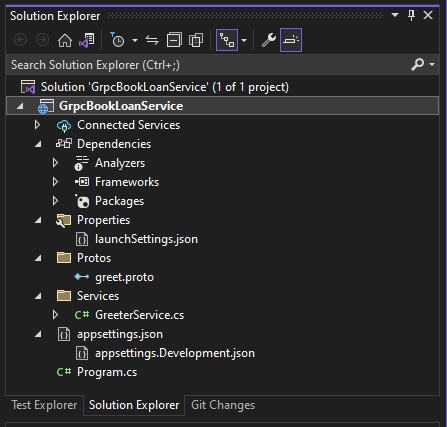Viewport: 447px width, 427px height.
Task: Toggle Preview Selected Items button
Action: point(291,40)
